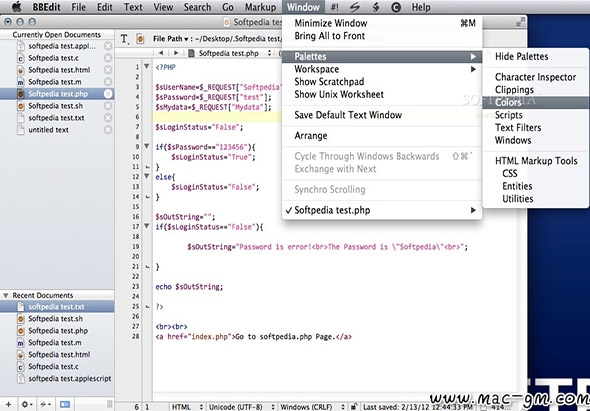Select checked Softpedia test.php window entry
The width and height of the screenshot is (590, 411).
click(x=382, y=210)
